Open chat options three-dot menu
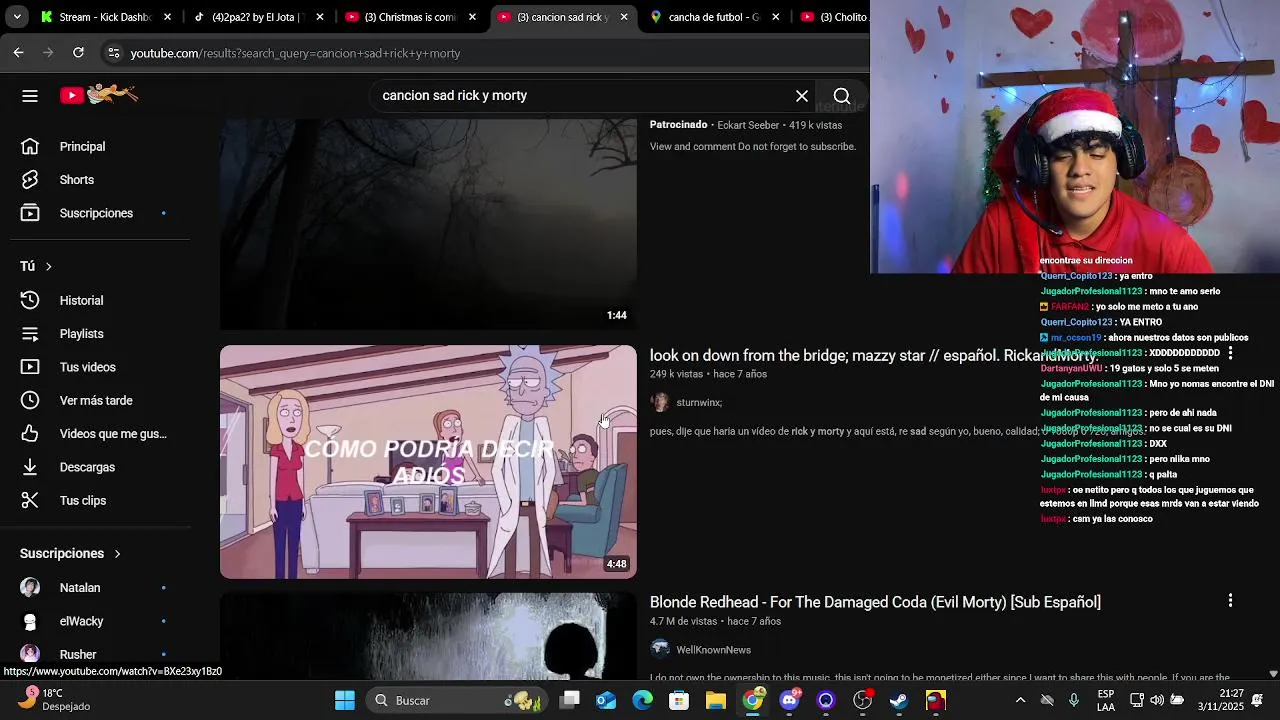The image size is (1280, 720). [x=1230, y=353]
